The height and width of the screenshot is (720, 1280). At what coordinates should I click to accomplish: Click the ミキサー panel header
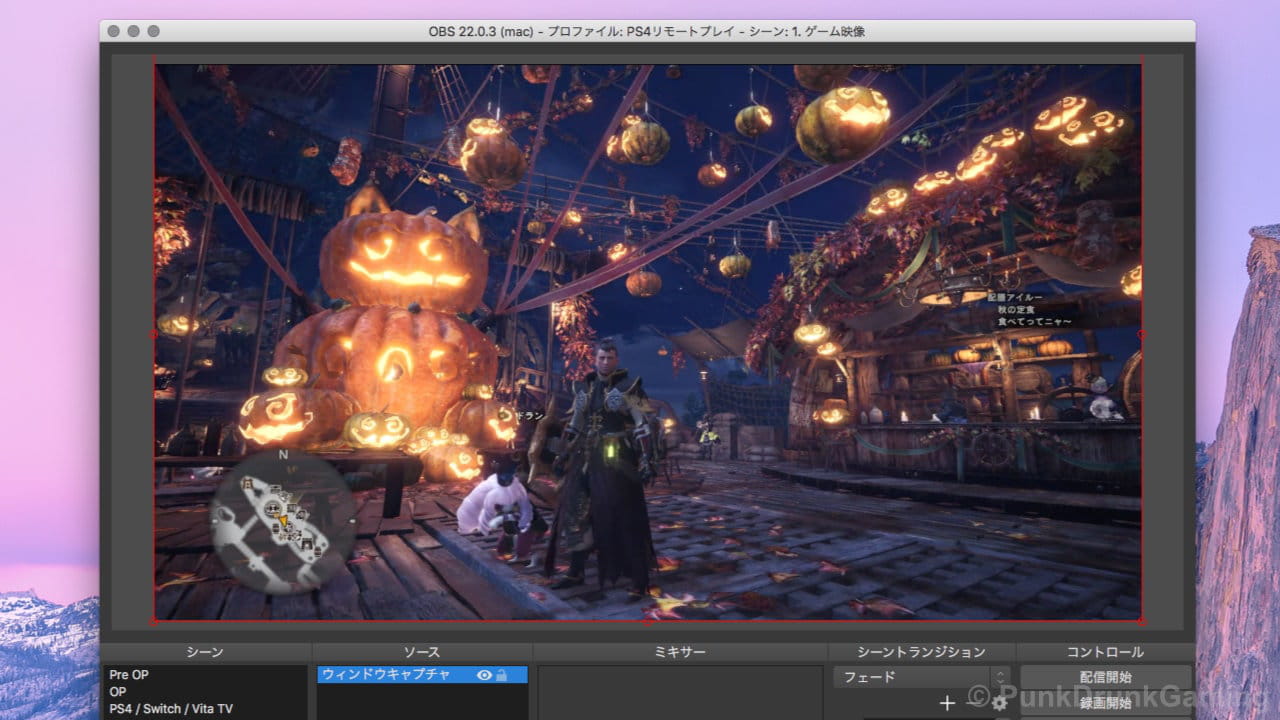(x=680, y=652)
